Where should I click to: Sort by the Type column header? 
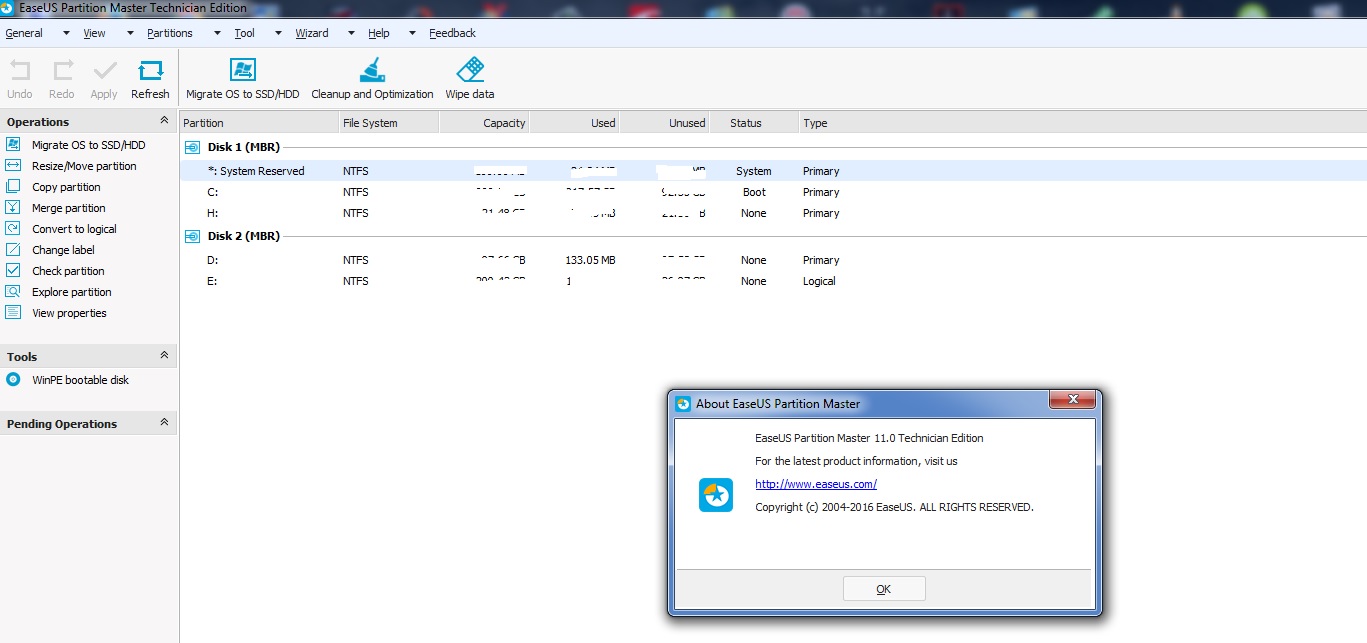click(1083, 123)
